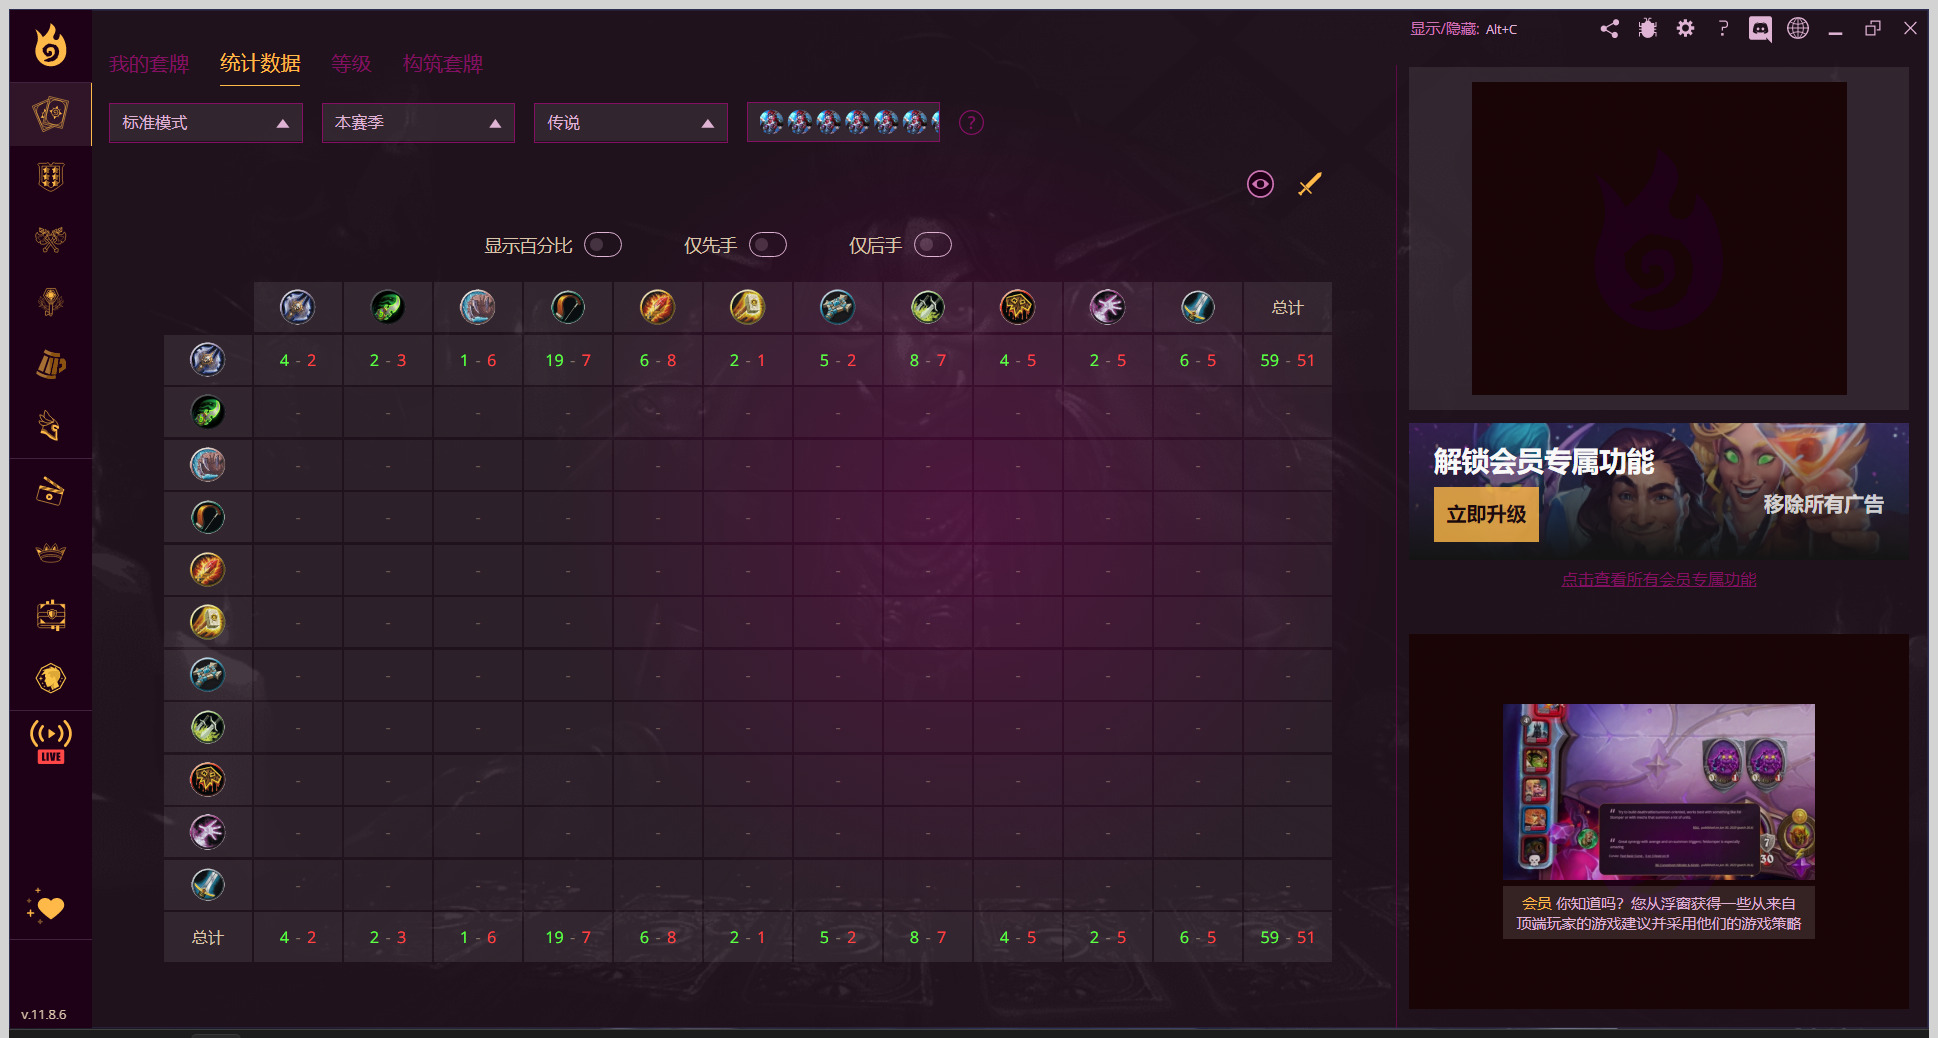Expand the 标准模式 dropdown
This screenshot has width=1938, height=1038.
tap(206, 123)
